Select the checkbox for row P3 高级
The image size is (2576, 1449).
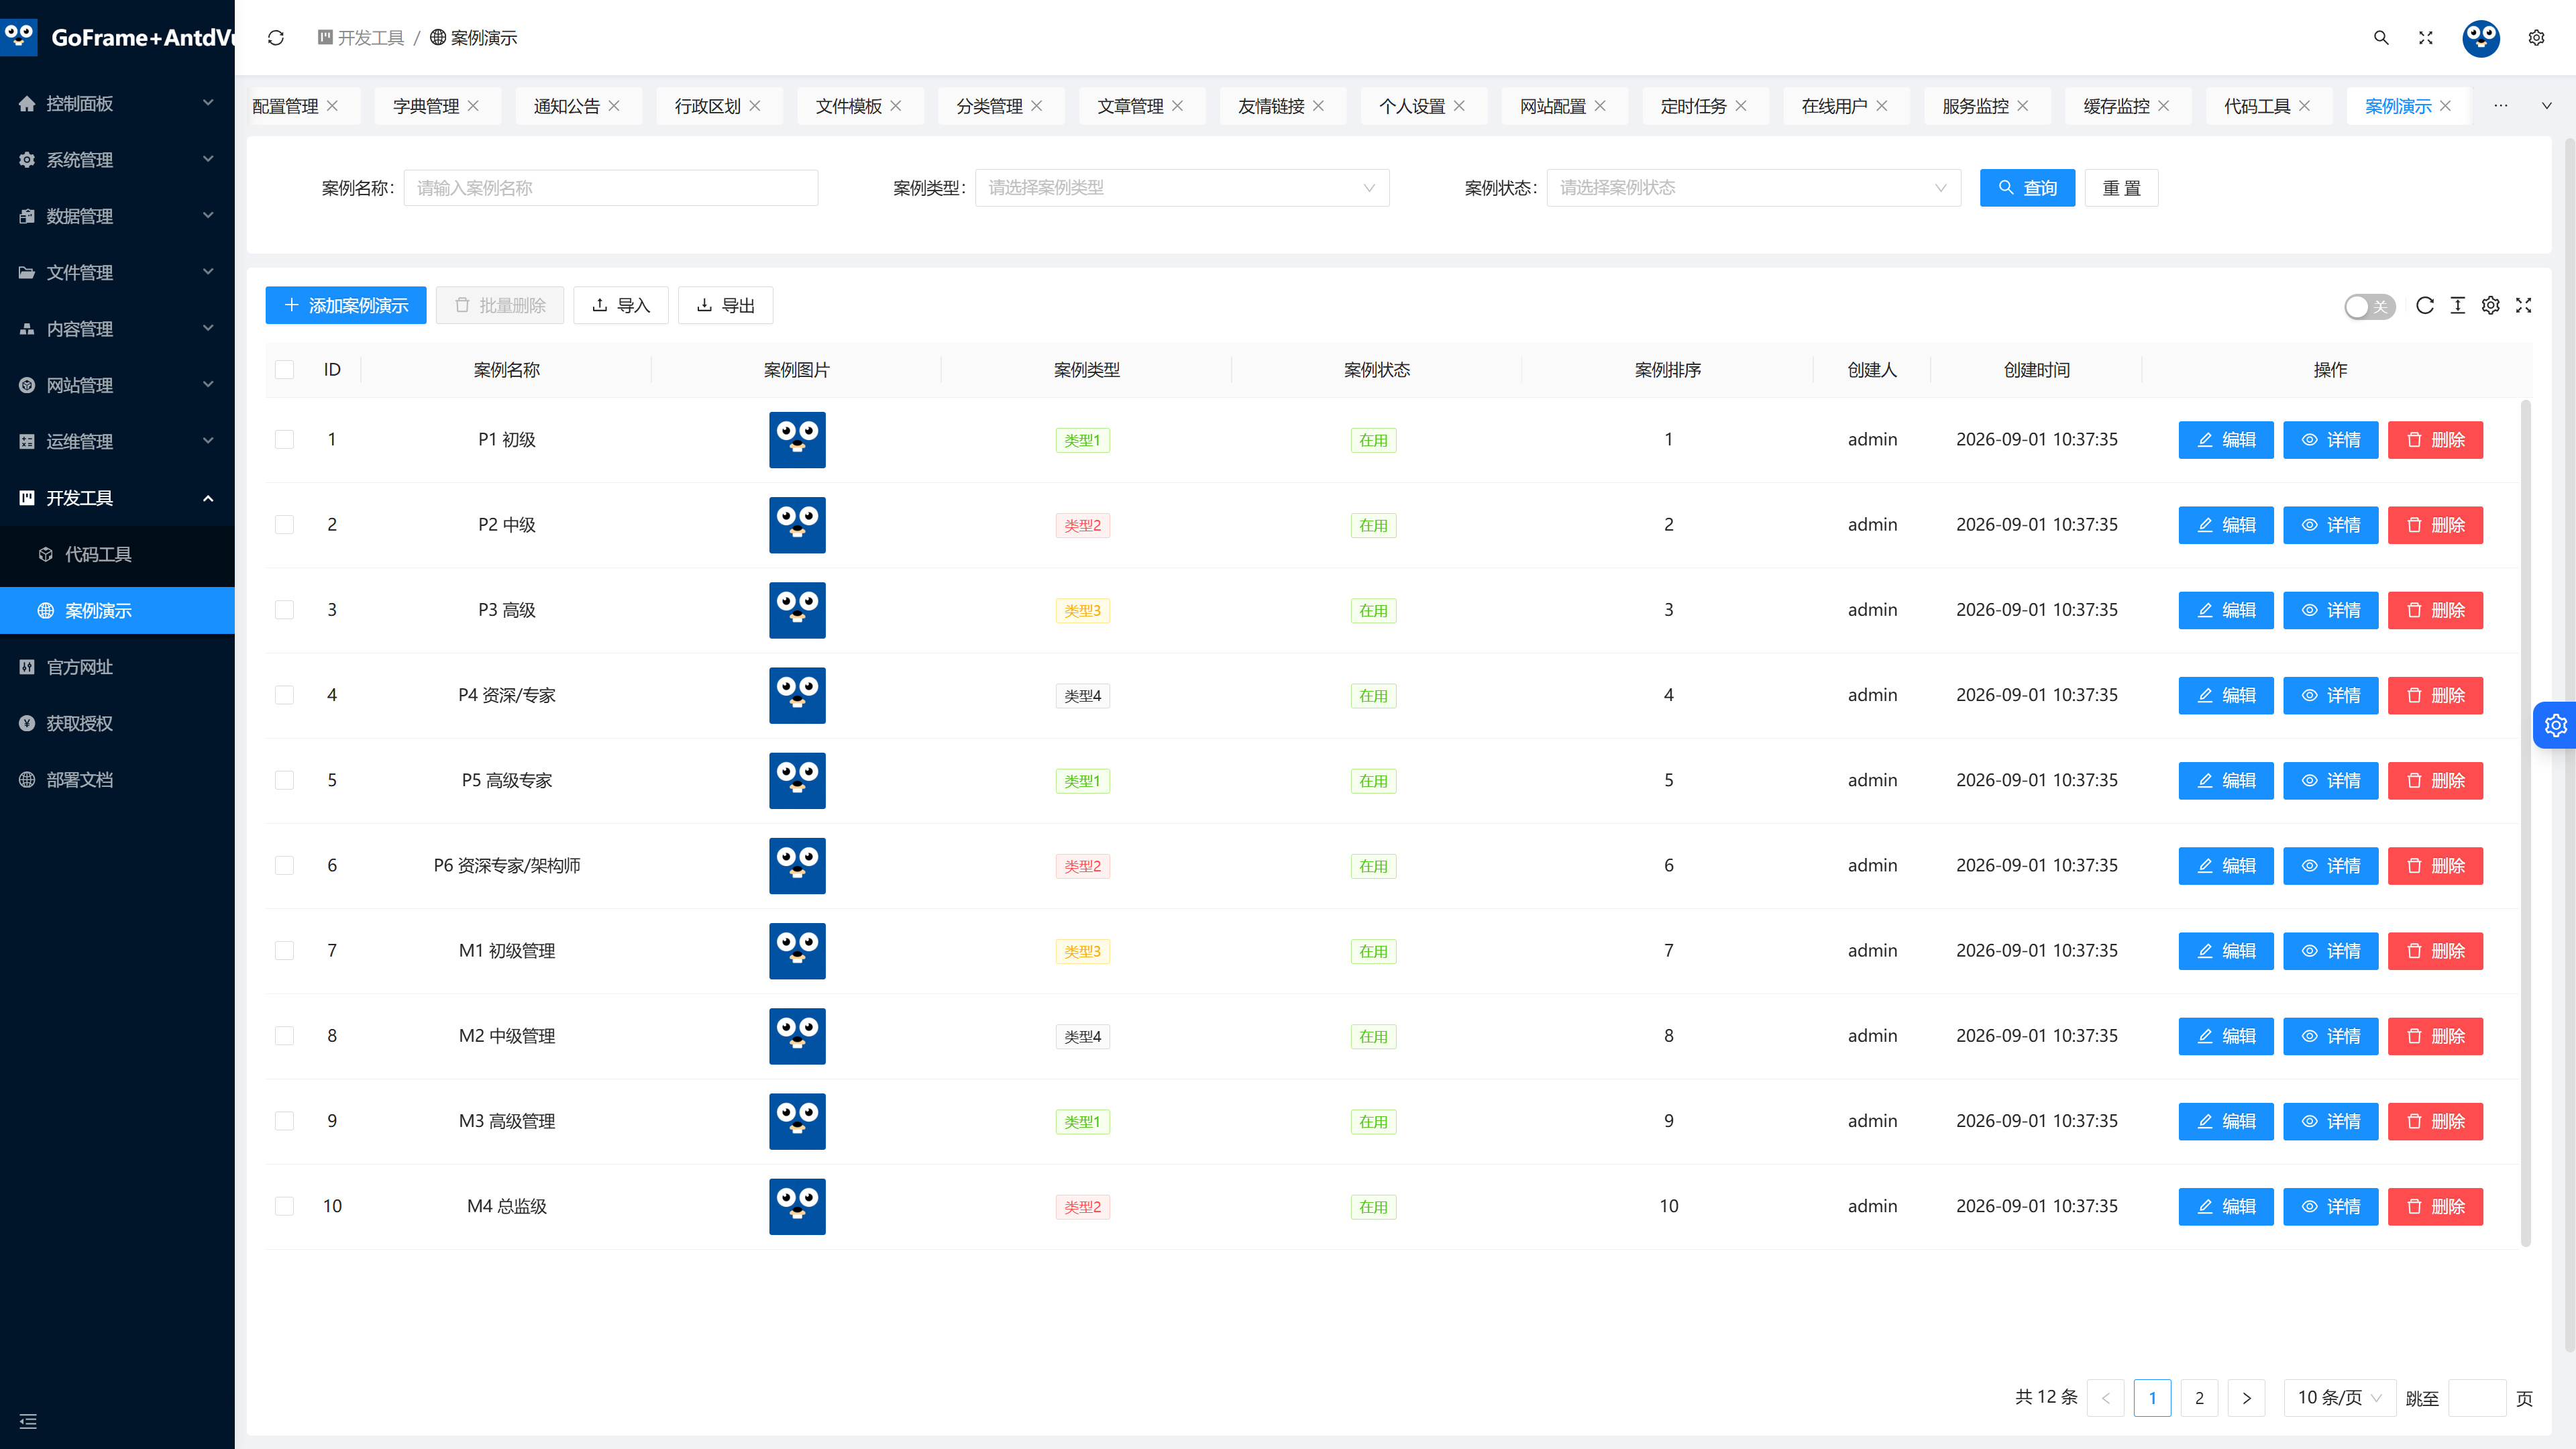pyautogui.click(x=285, y=610)
